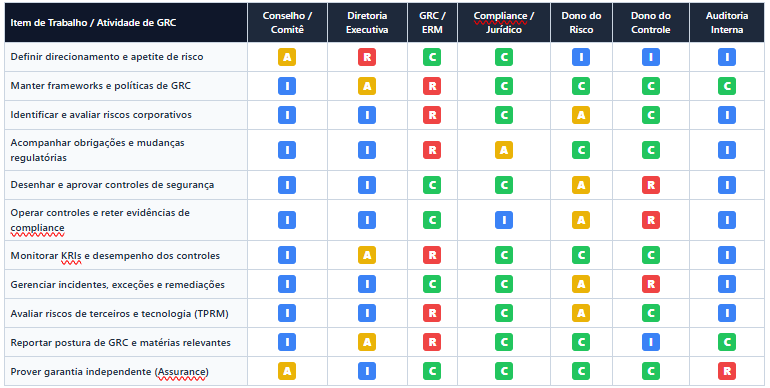This screenshot has width=770, height=388.
Task: Click the R badge for Prover garantia independente under Auditoria Interna
Action: point(727,371)
